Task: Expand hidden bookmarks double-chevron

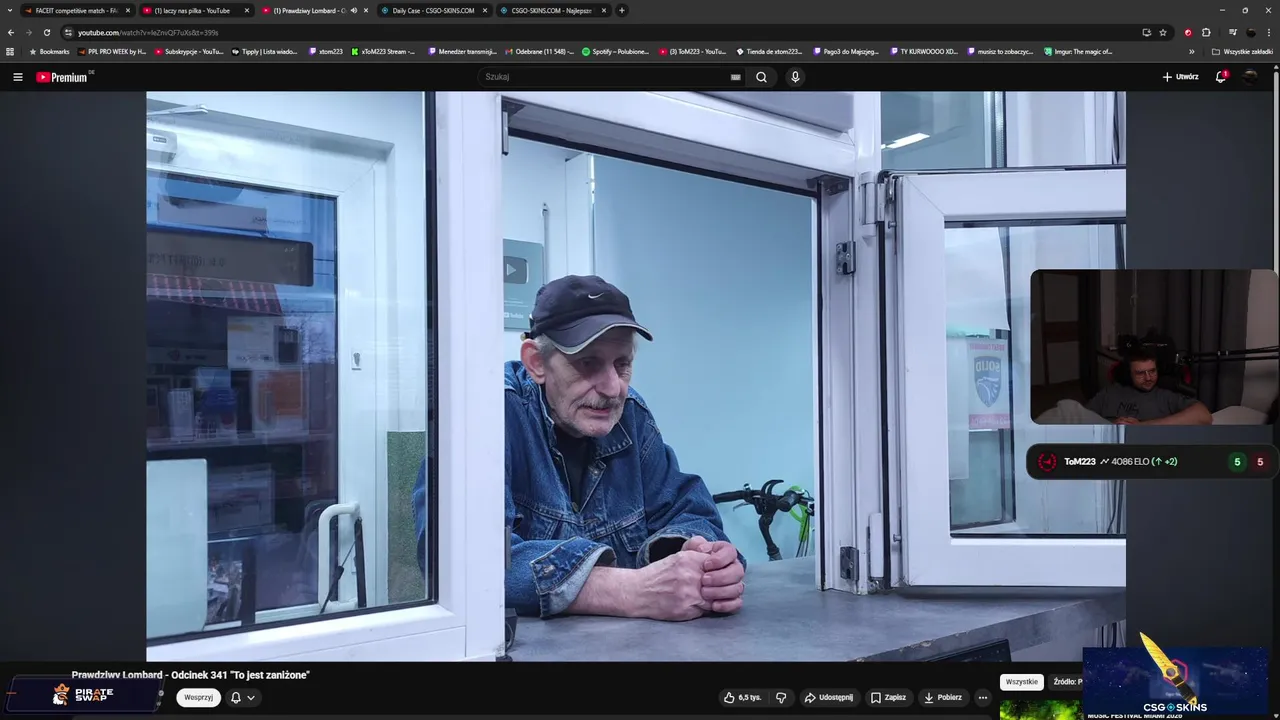Action: (1191, 51)
